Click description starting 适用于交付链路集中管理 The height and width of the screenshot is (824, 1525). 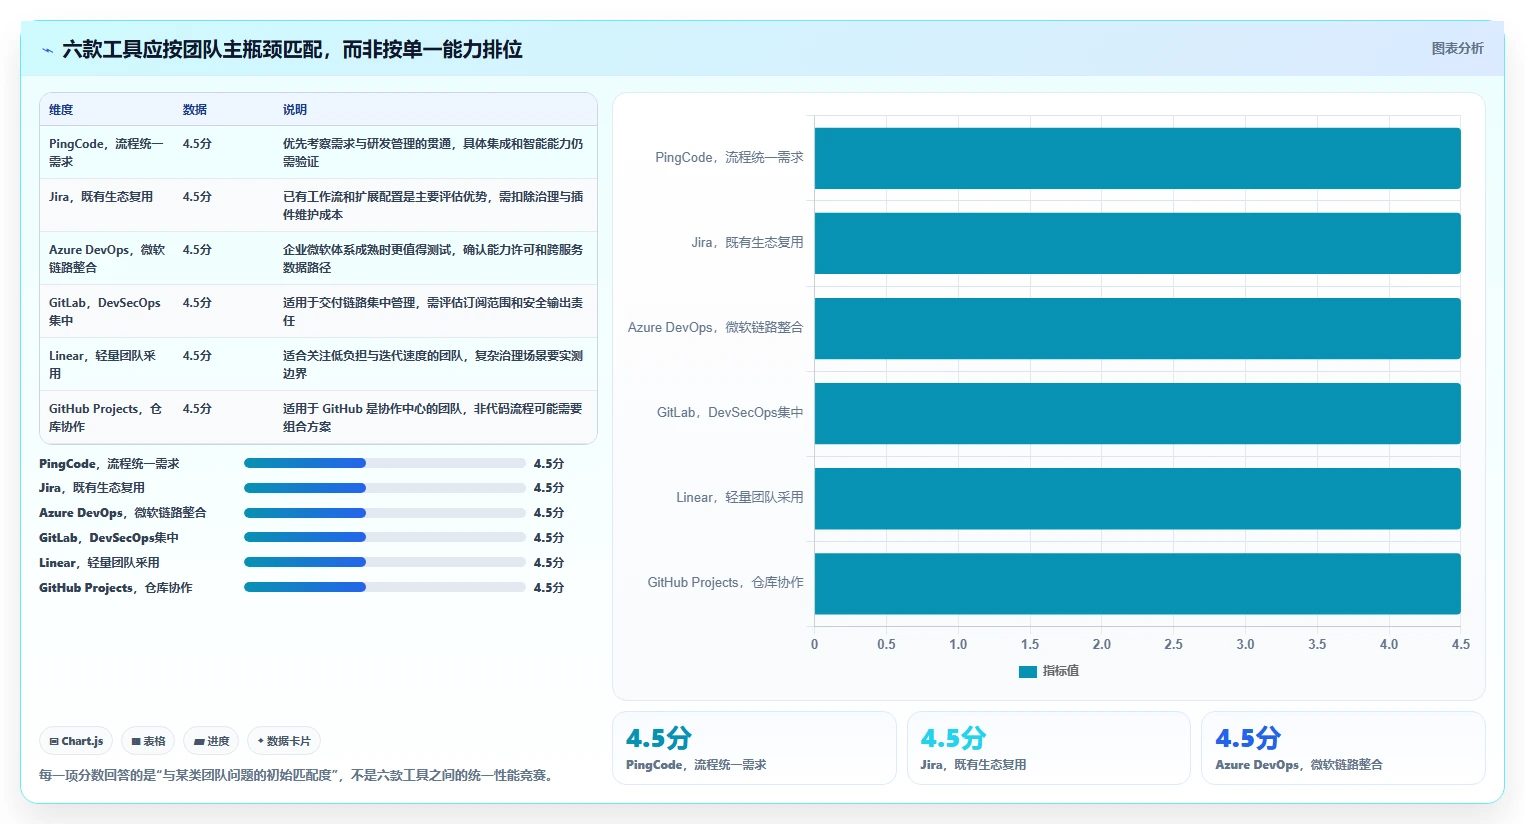[433, 311]
